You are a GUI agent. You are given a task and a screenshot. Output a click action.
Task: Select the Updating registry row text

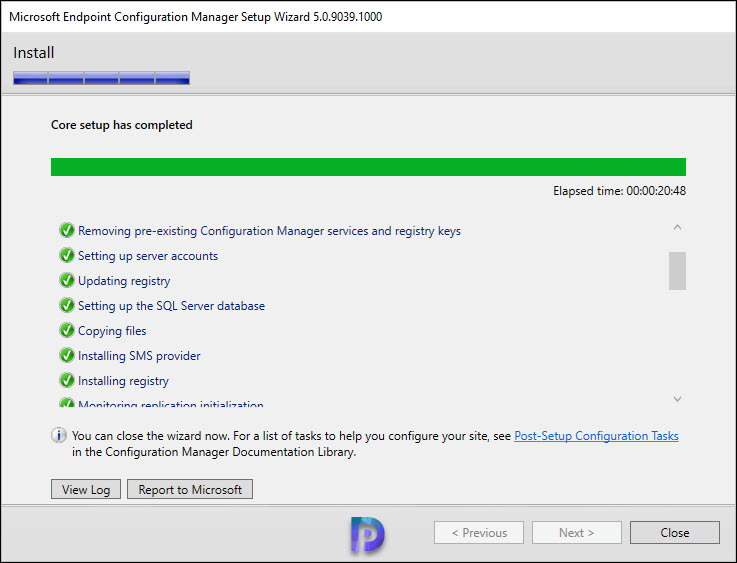(124, 281)
